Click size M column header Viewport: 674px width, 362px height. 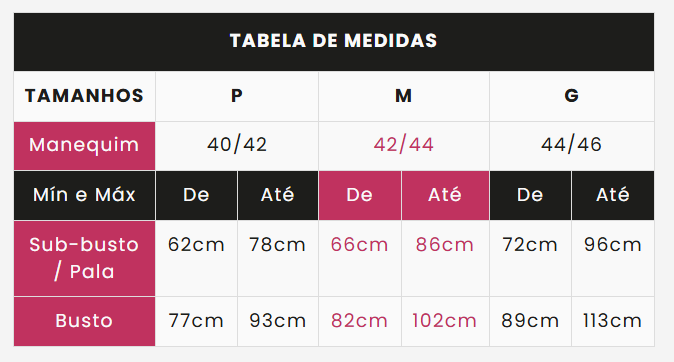coord(404,96)
